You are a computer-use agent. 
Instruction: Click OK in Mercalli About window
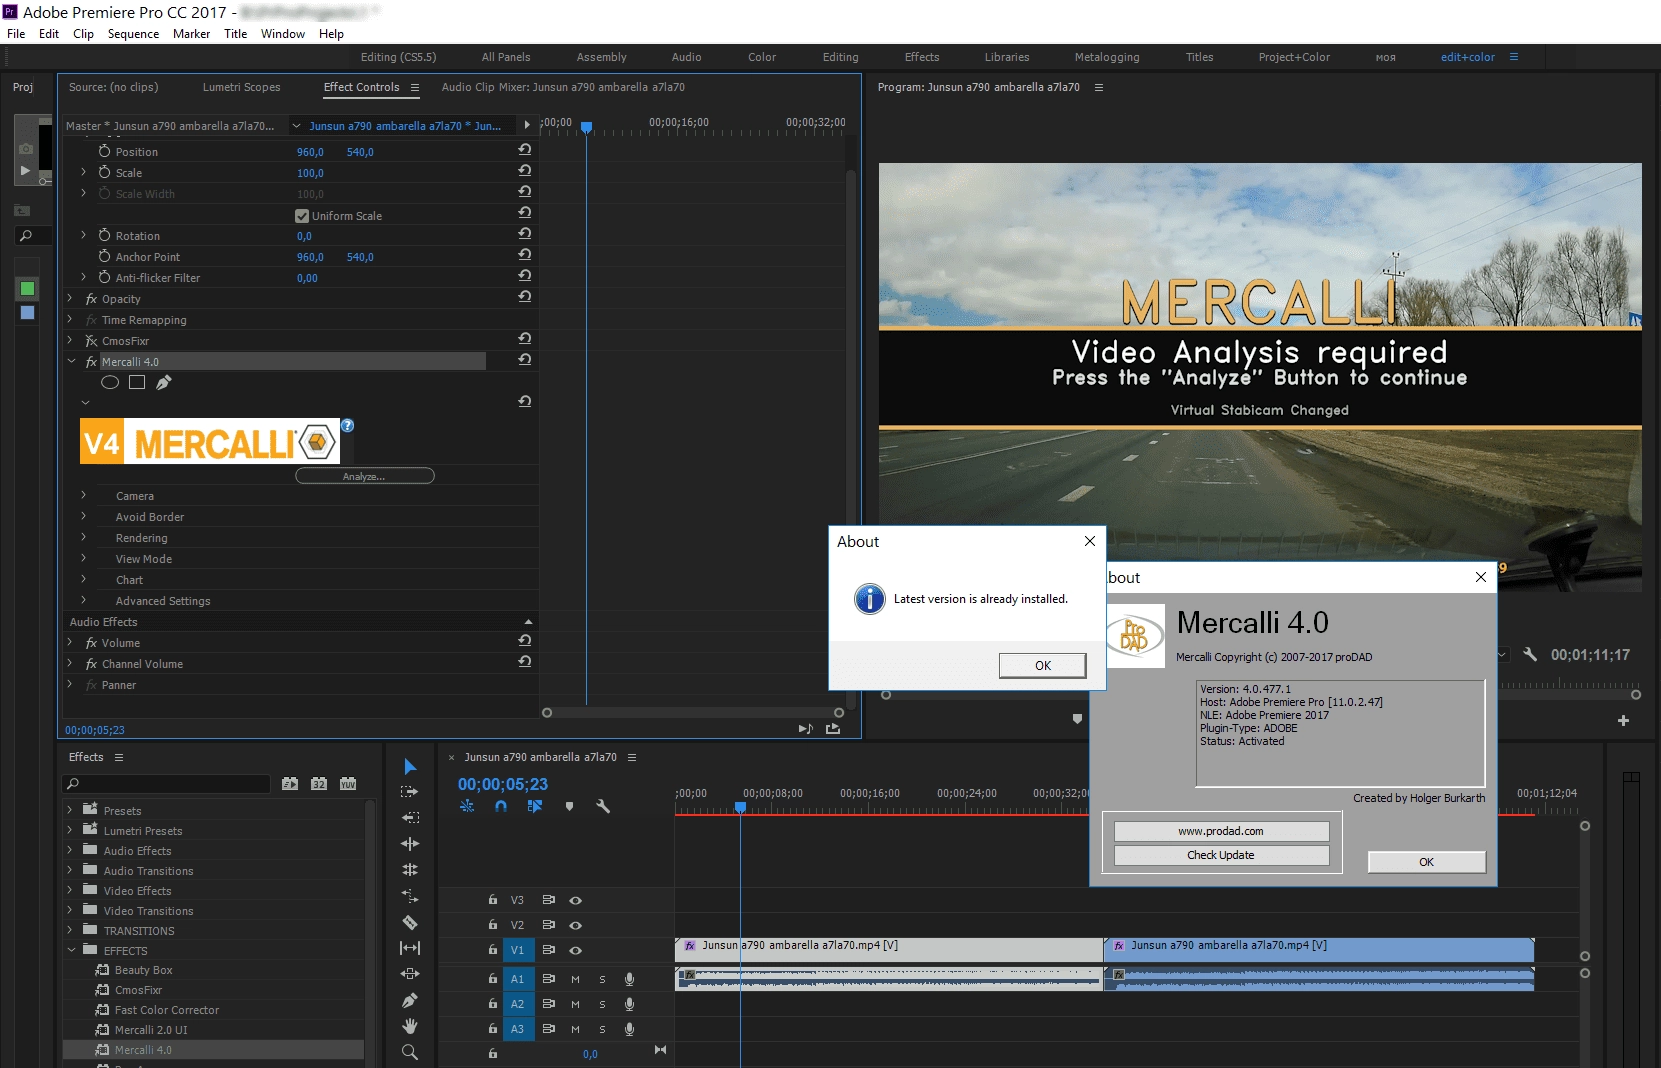tap(1426, 862)
